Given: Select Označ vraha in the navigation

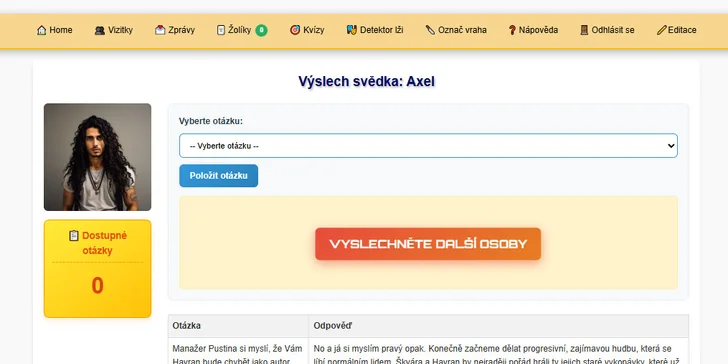Looking at the screenshot, I should pyautogui.click(x=456, y=30).
